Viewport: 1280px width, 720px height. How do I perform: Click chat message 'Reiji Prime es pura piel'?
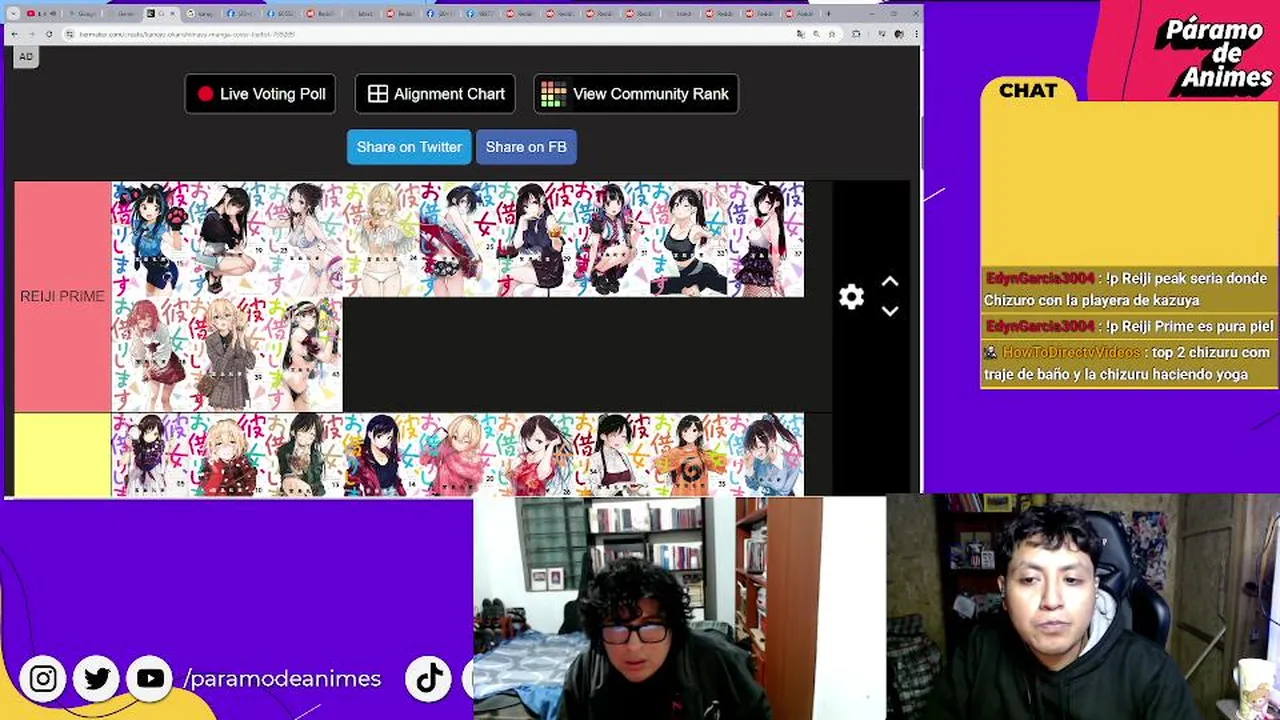[1129, 326]
